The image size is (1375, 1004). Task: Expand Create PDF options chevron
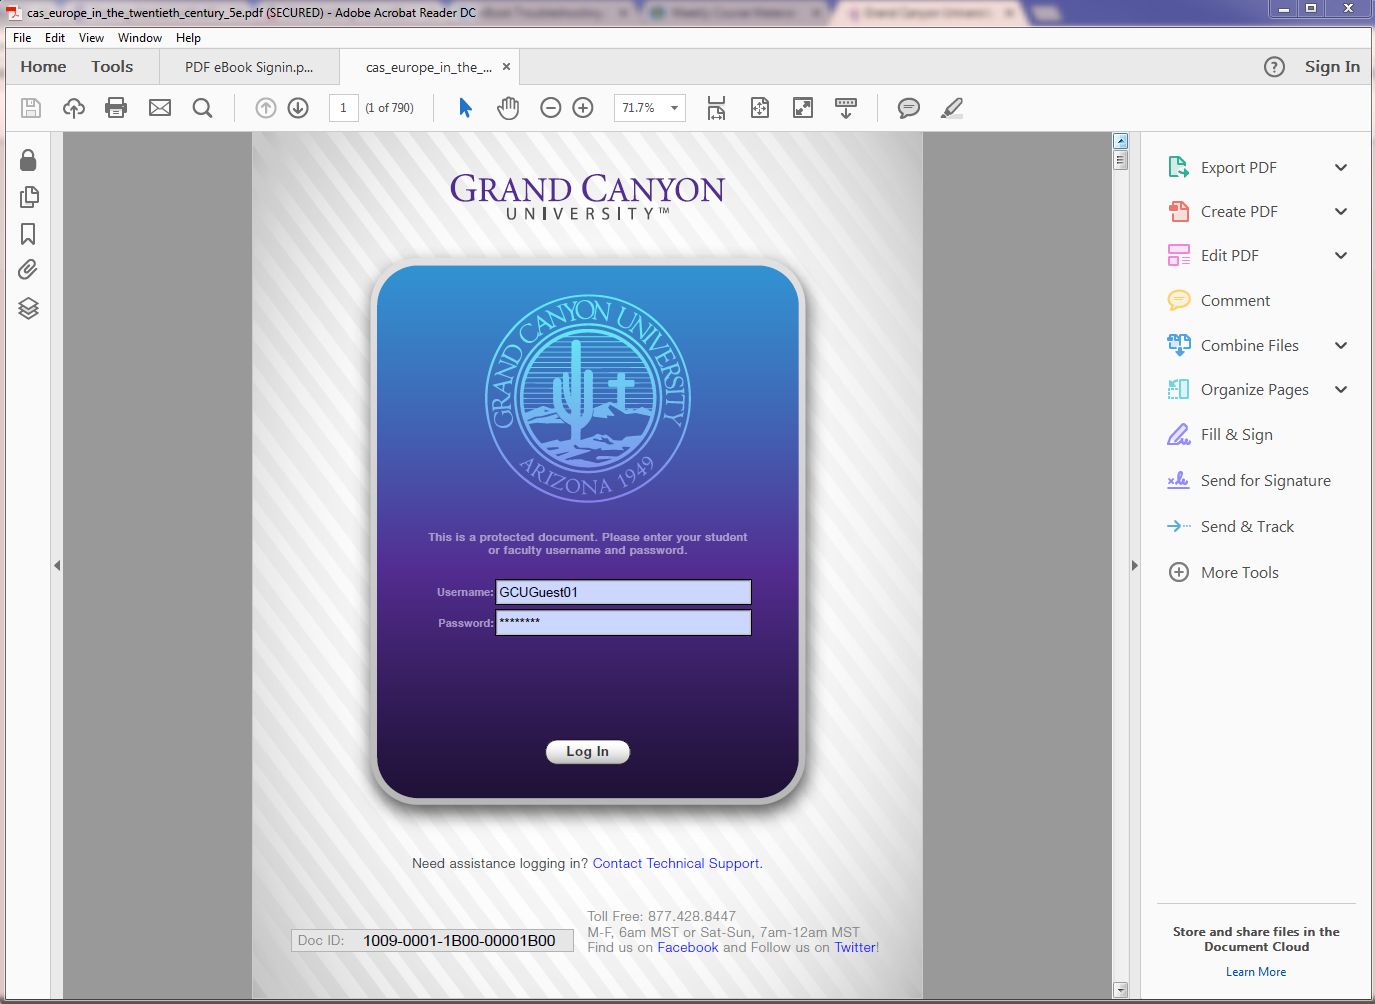coord(1341,212)
